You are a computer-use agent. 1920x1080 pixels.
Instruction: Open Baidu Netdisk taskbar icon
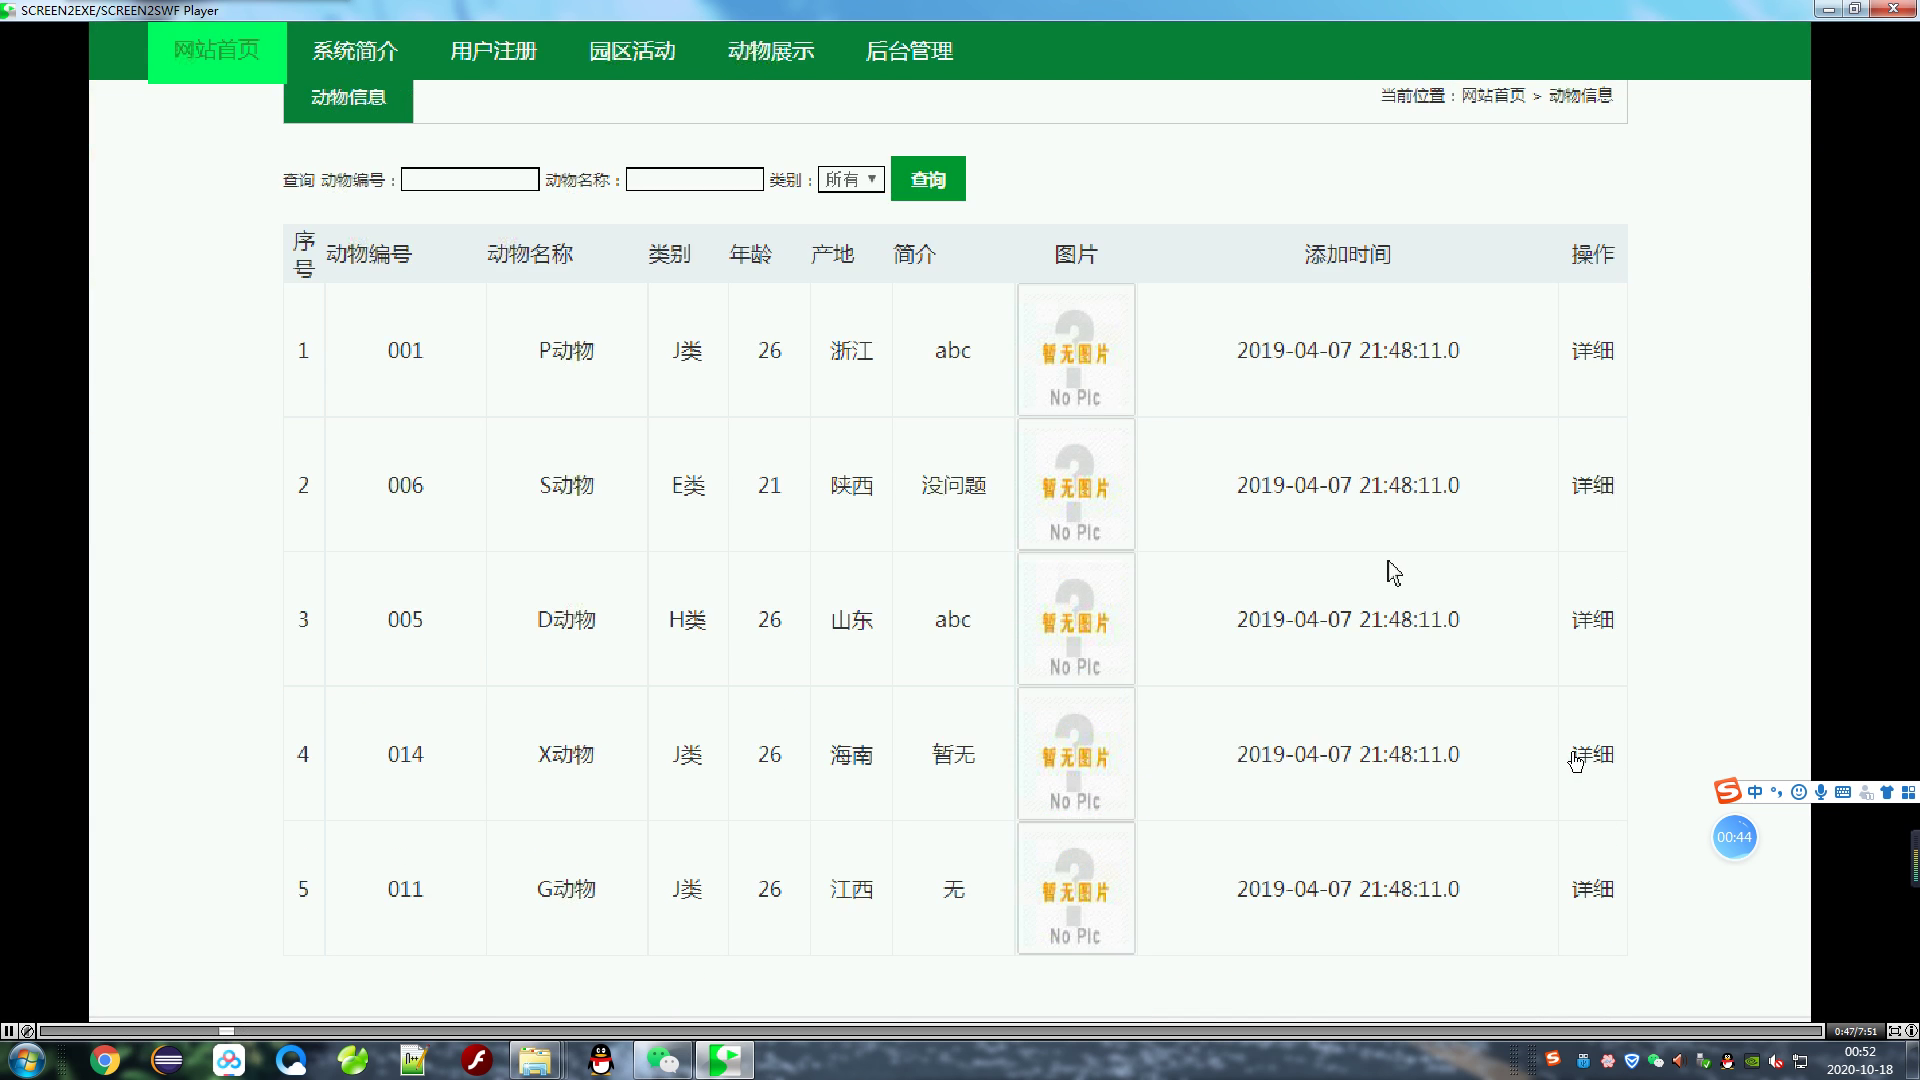point(229,1060)
